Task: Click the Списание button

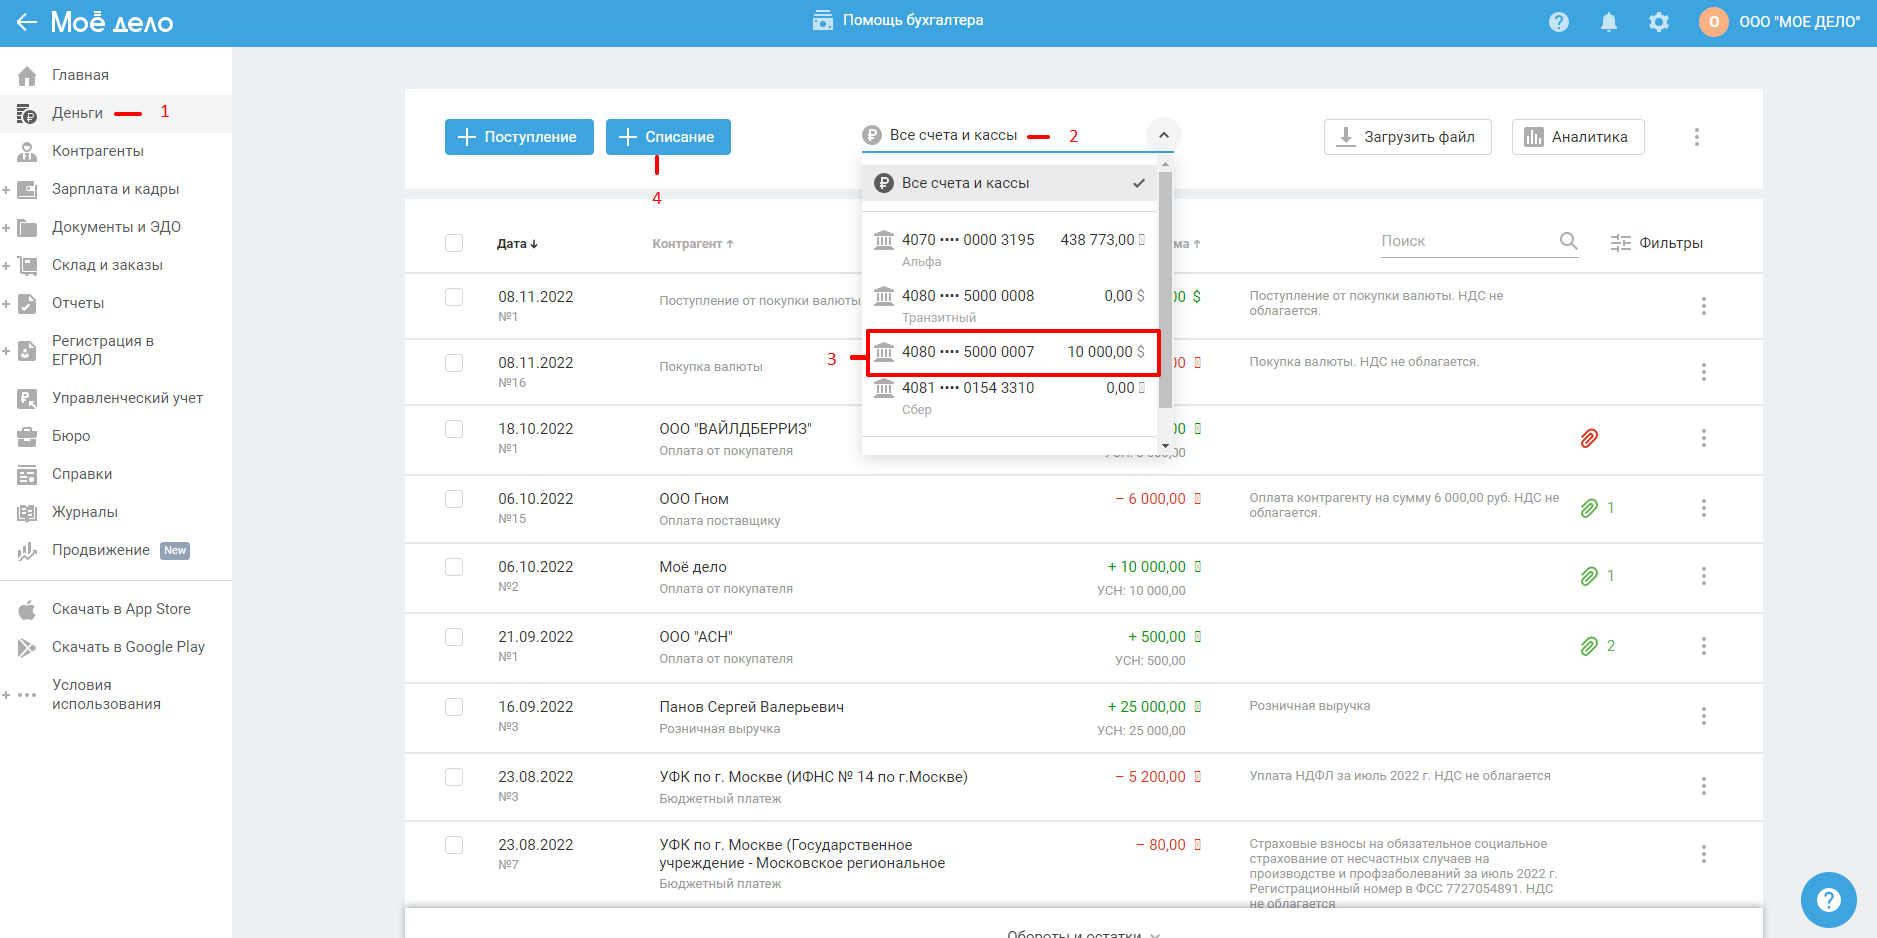Action: click(x=668, y=137)
